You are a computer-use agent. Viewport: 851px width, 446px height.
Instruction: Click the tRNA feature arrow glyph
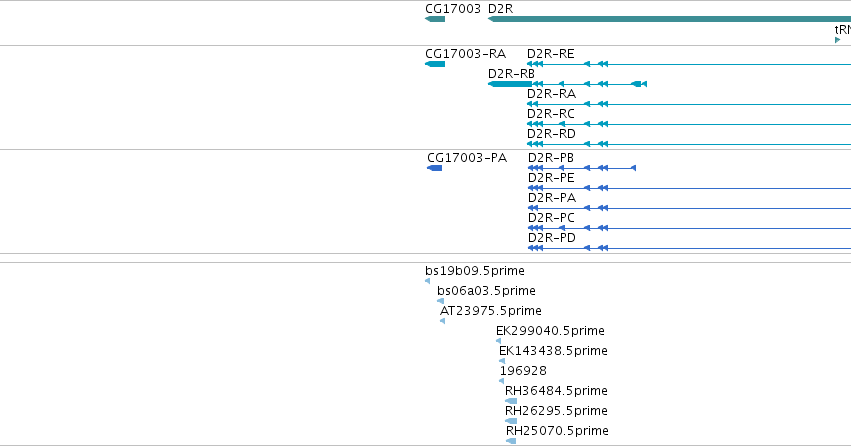tap(837, 40)
